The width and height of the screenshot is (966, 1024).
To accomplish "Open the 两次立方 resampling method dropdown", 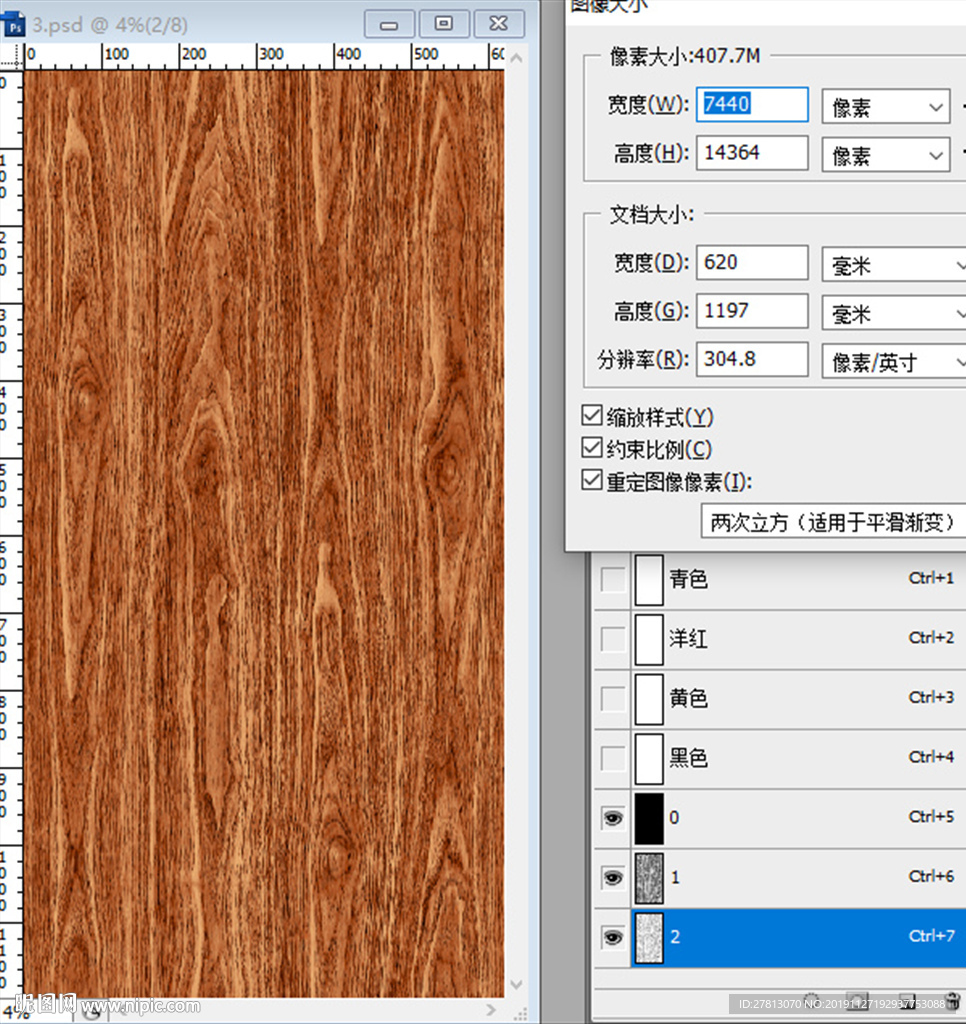I will (x=833, y=522).
